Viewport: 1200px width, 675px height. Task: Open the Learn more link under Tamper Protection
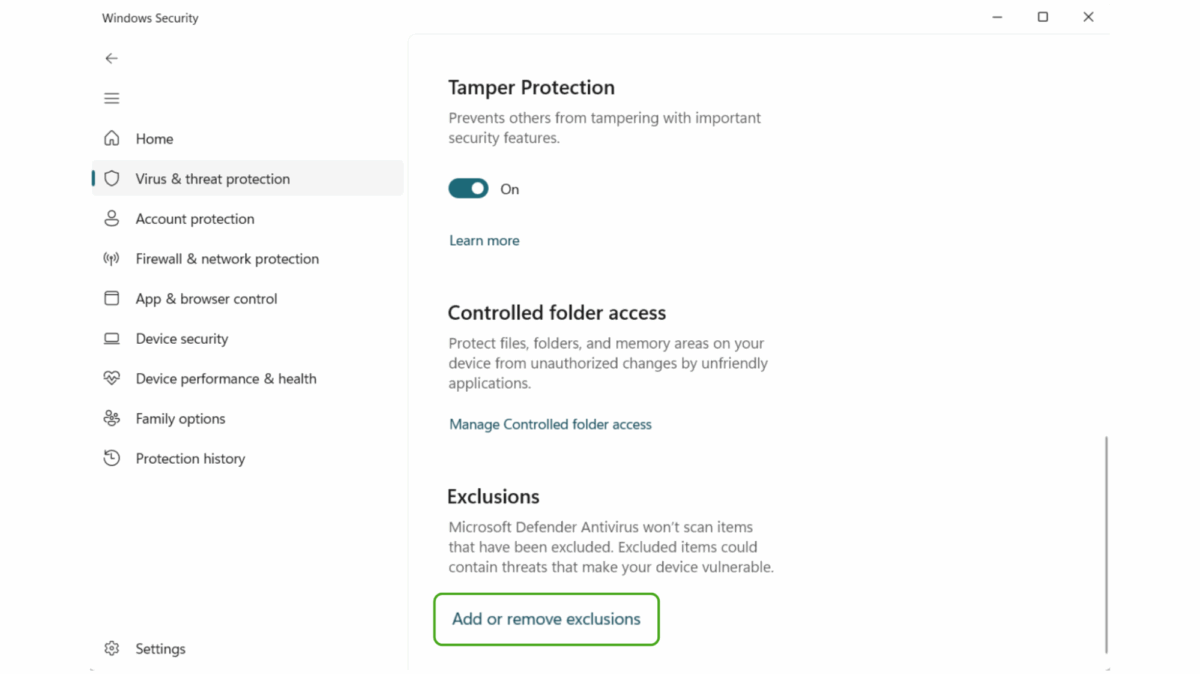click(x=484, y=240)
